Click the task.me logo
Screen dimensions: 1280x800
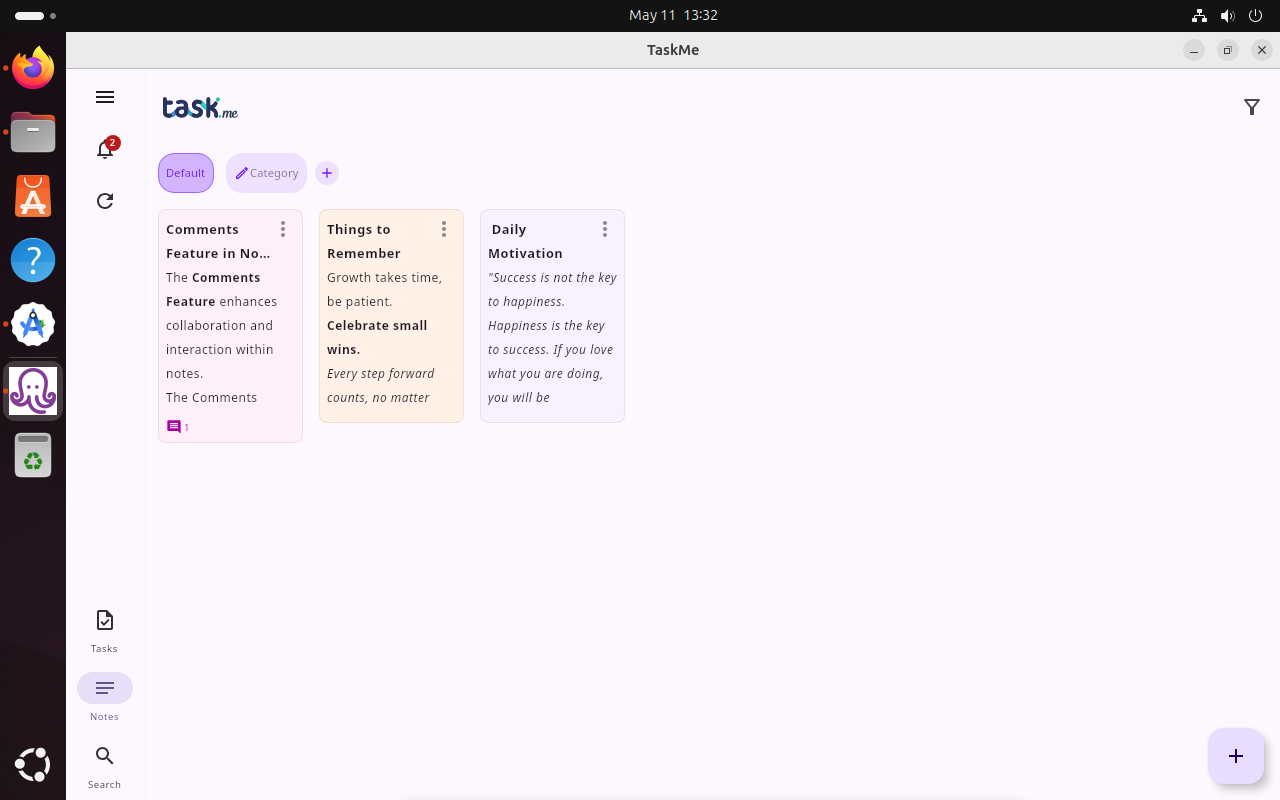[199, 107]
